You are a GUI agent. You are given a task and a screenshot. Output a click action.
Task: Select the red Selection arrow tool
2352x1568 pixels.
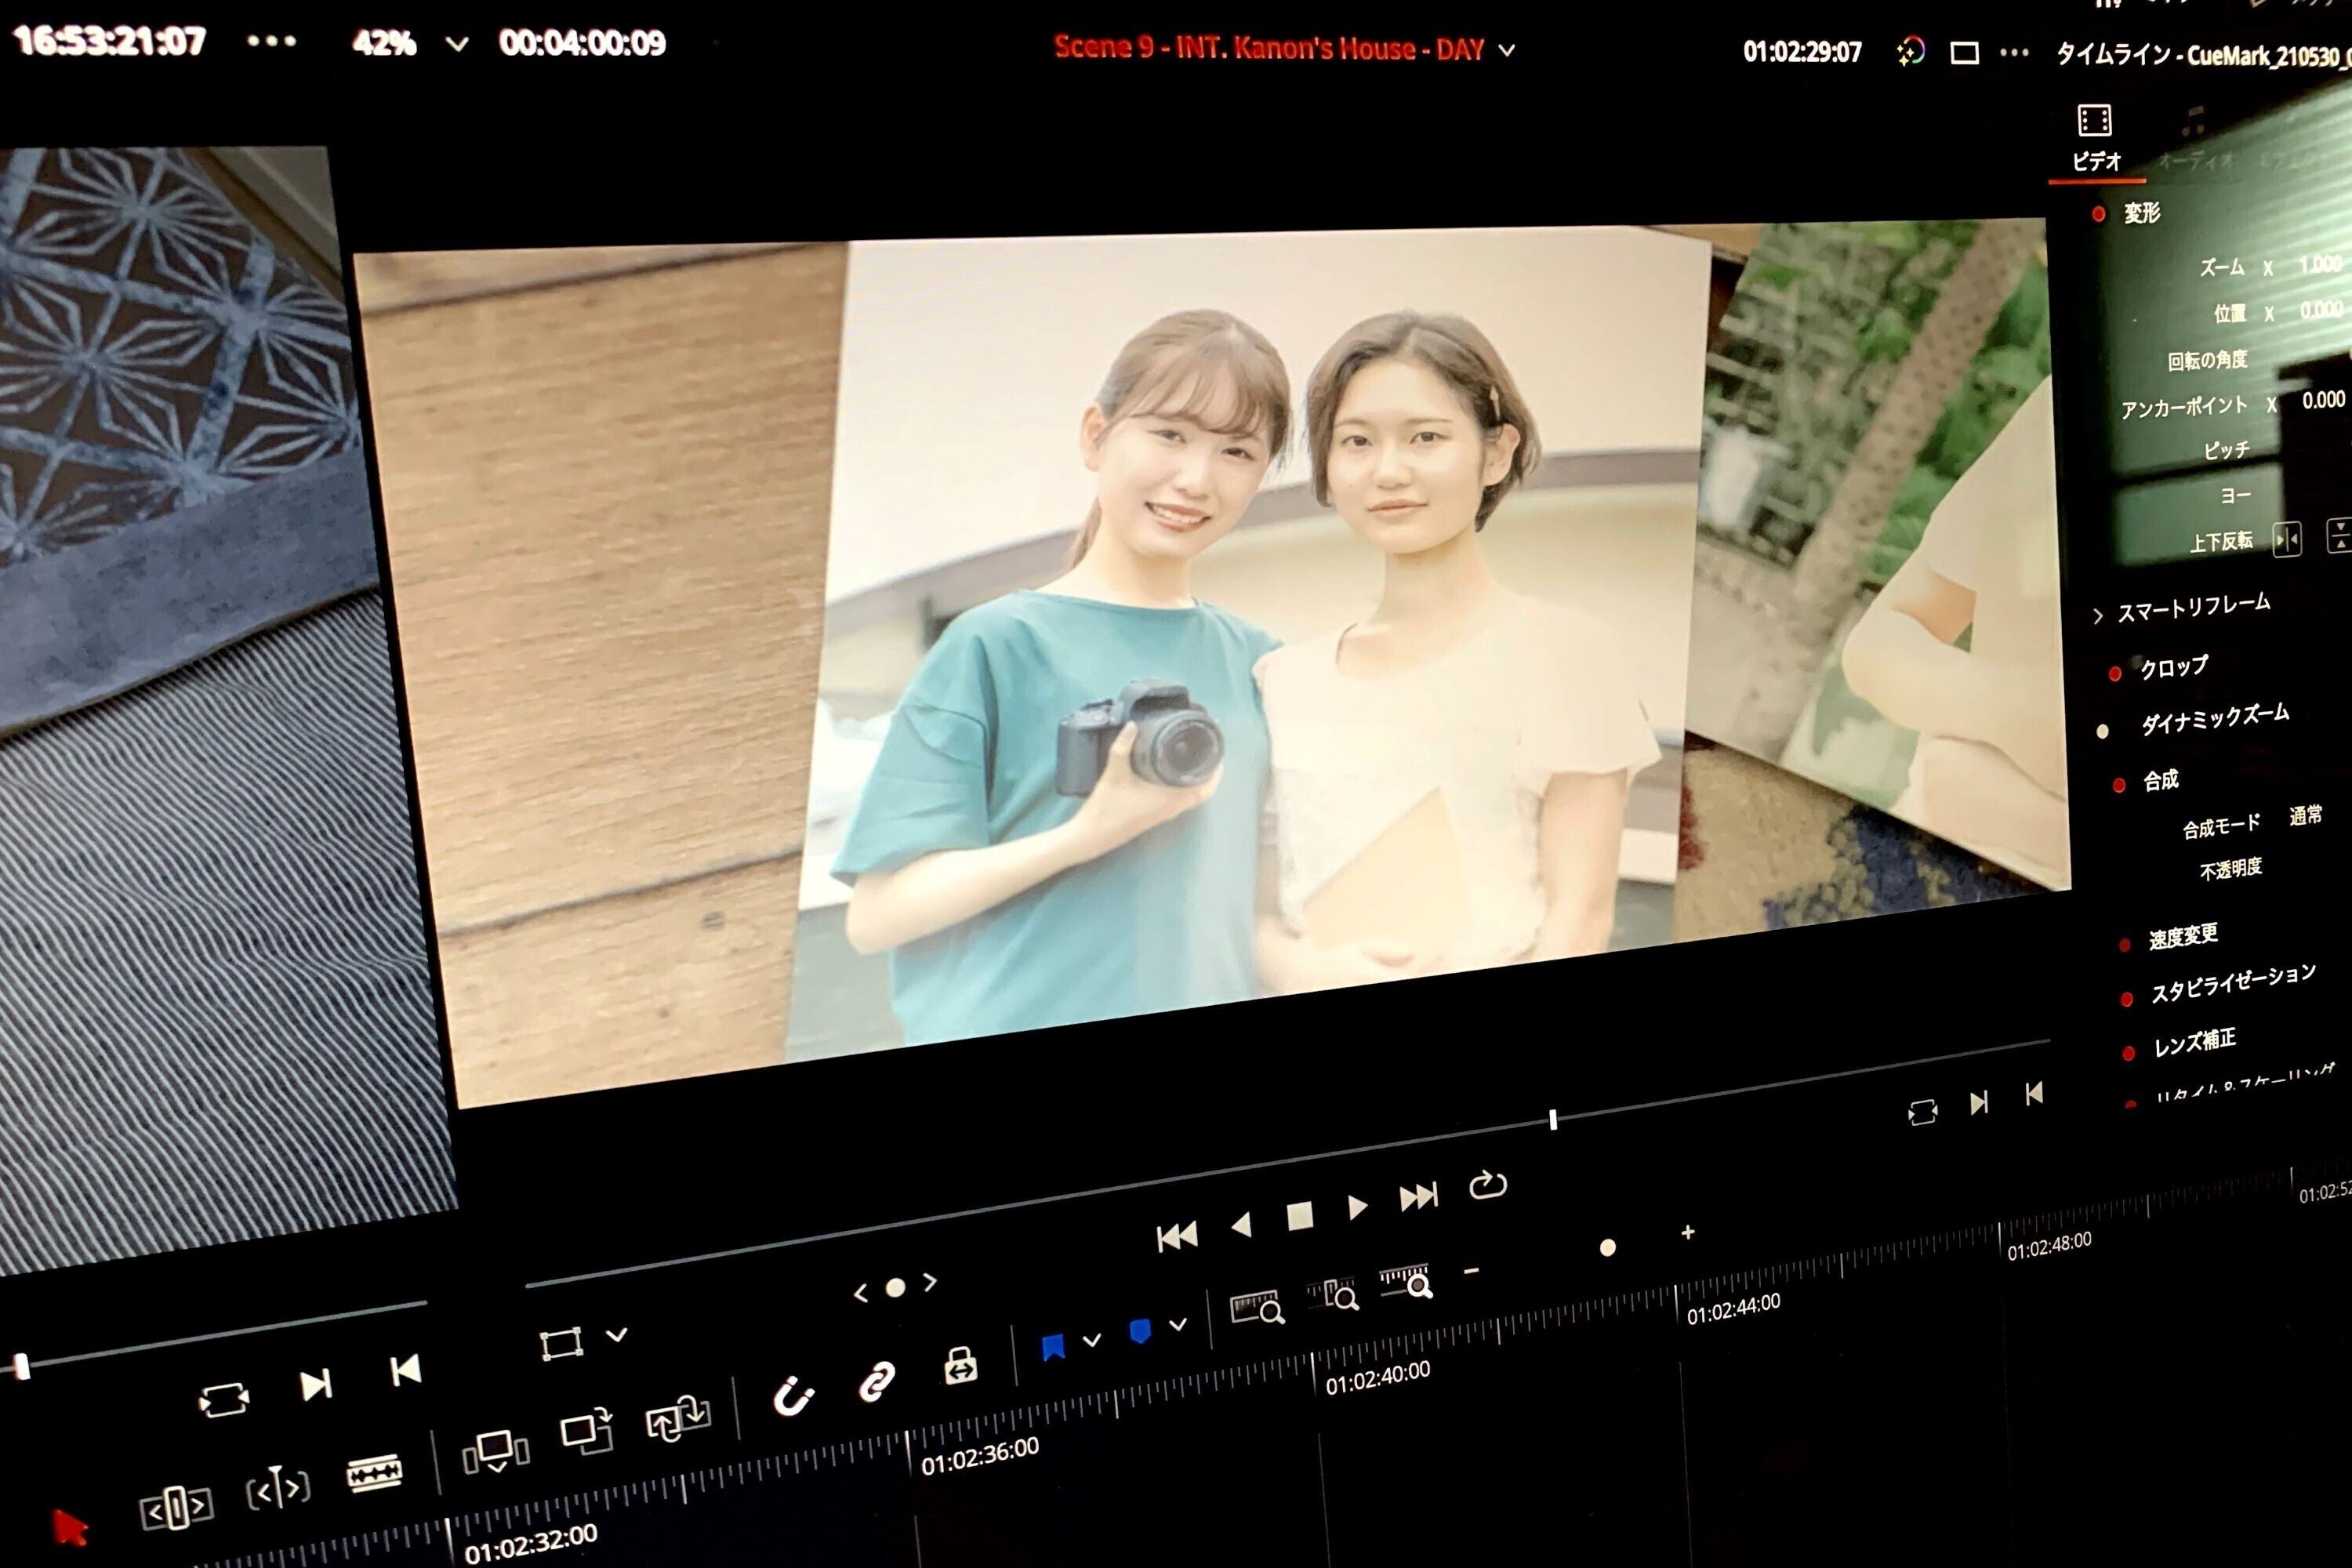point(70,1527)
